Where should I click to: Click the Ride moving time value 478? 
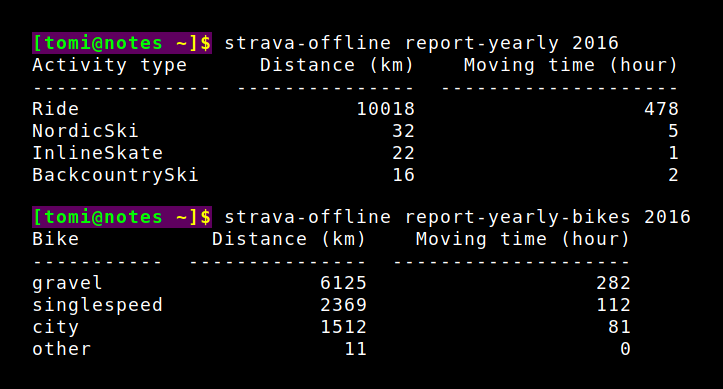[661, 109]
